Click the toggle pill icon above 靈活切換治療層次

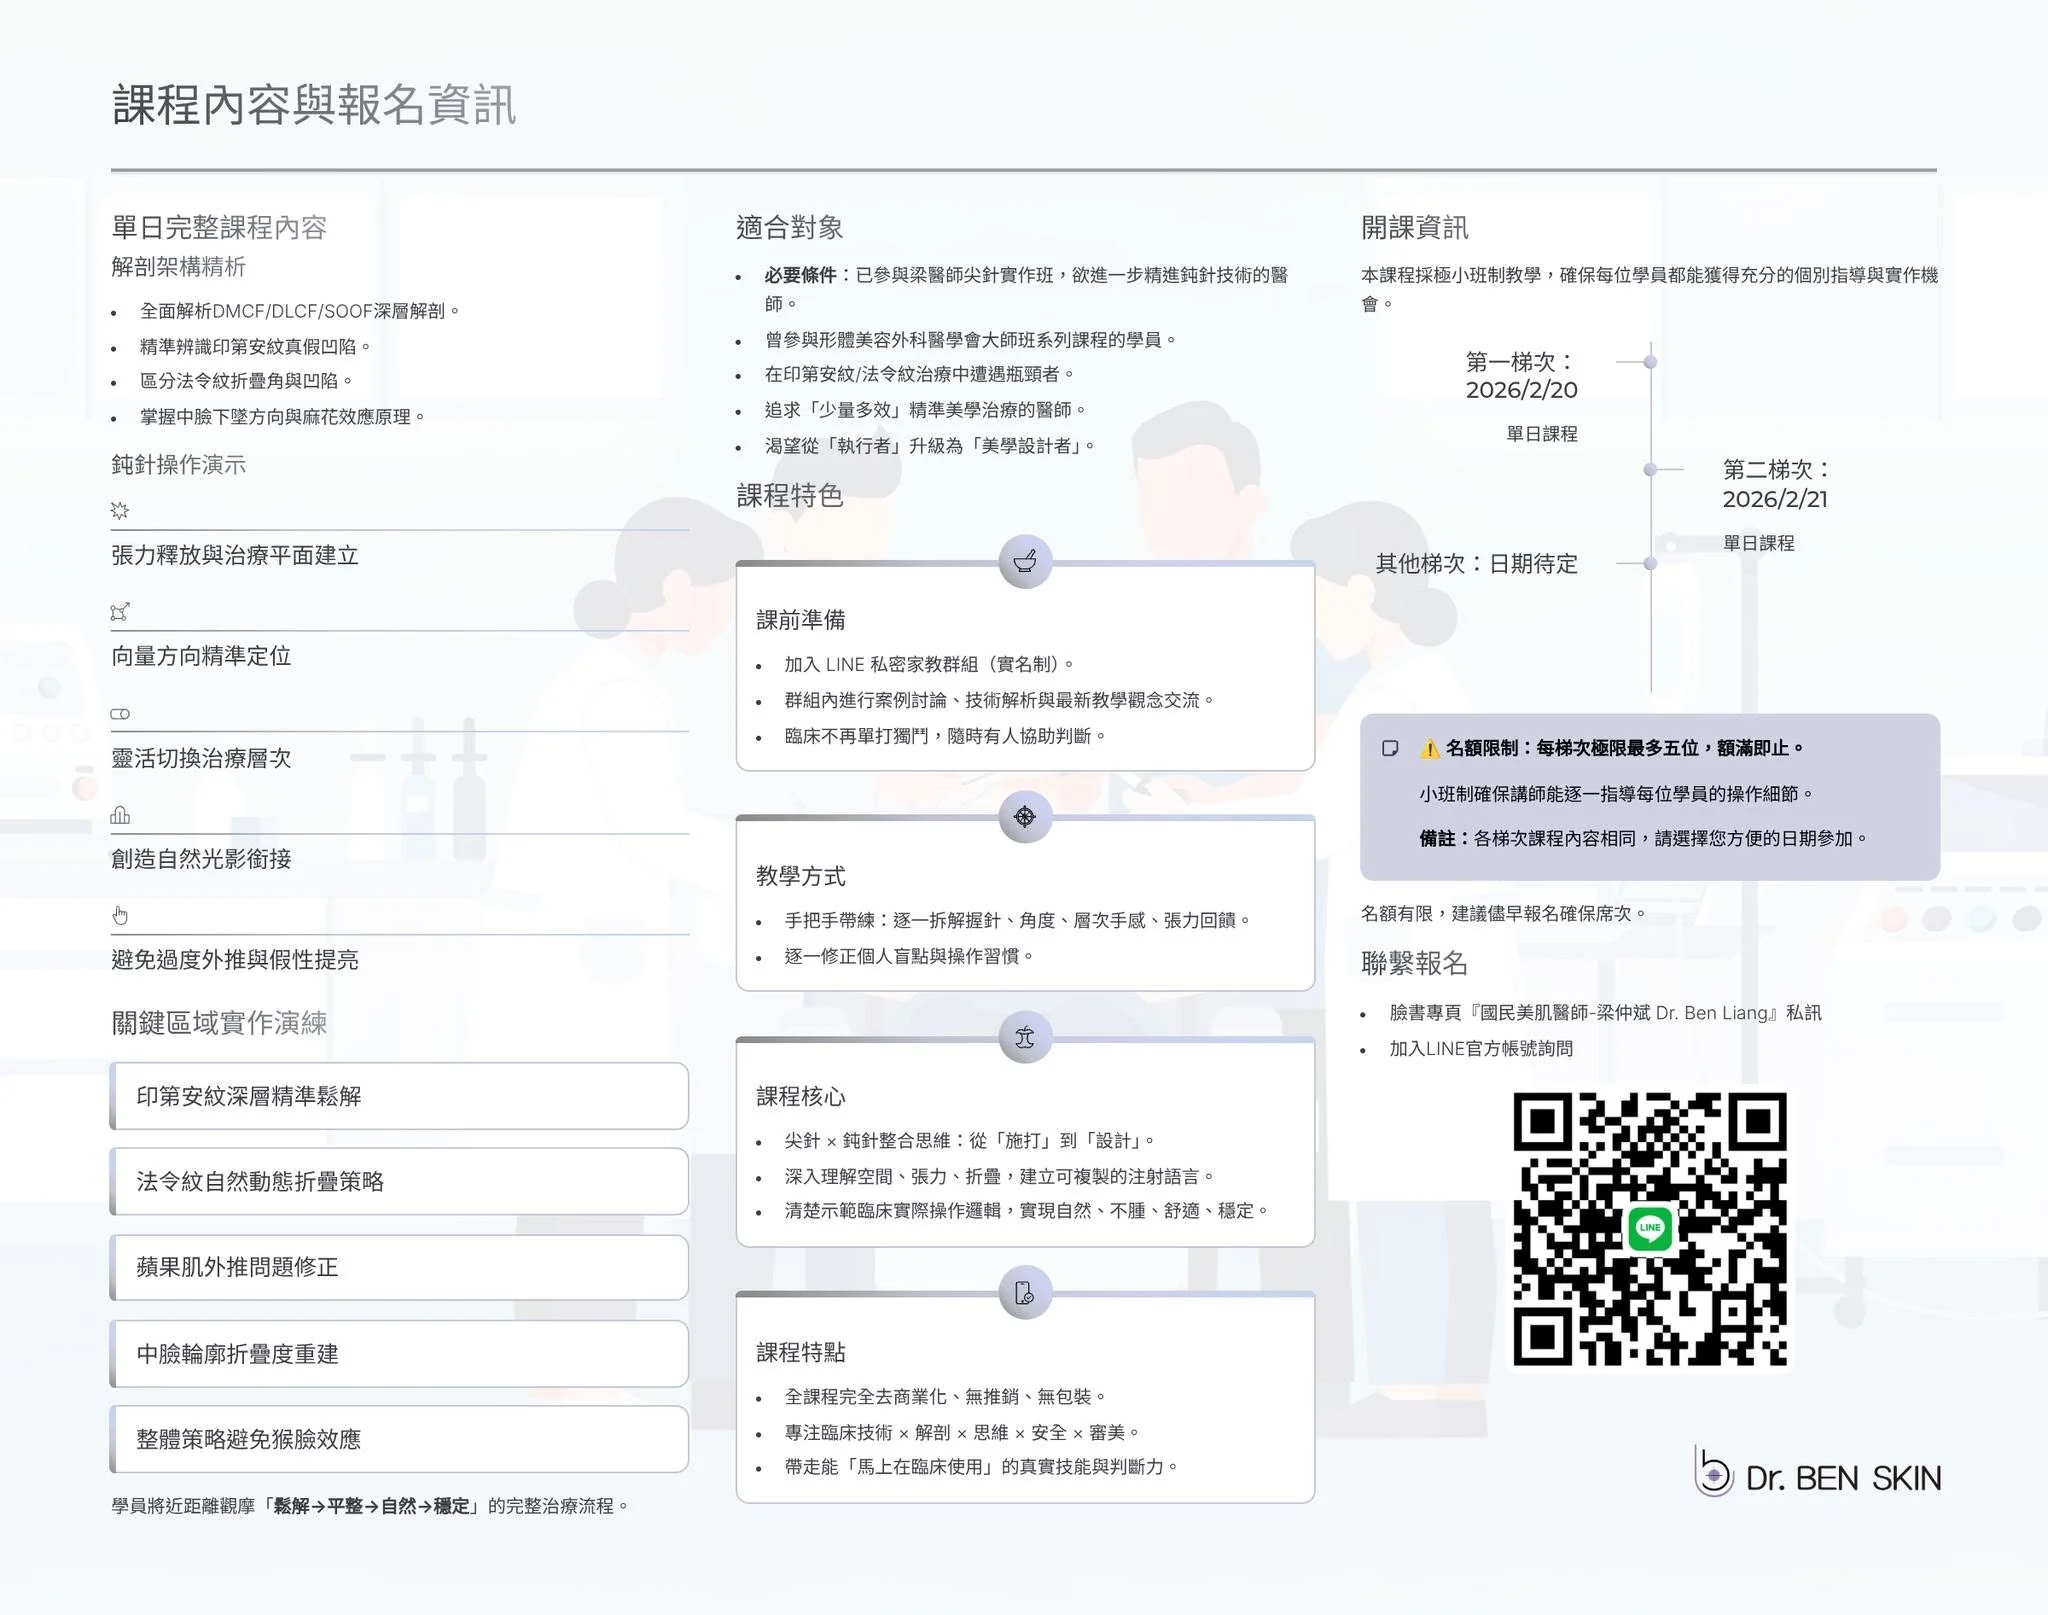120,714
